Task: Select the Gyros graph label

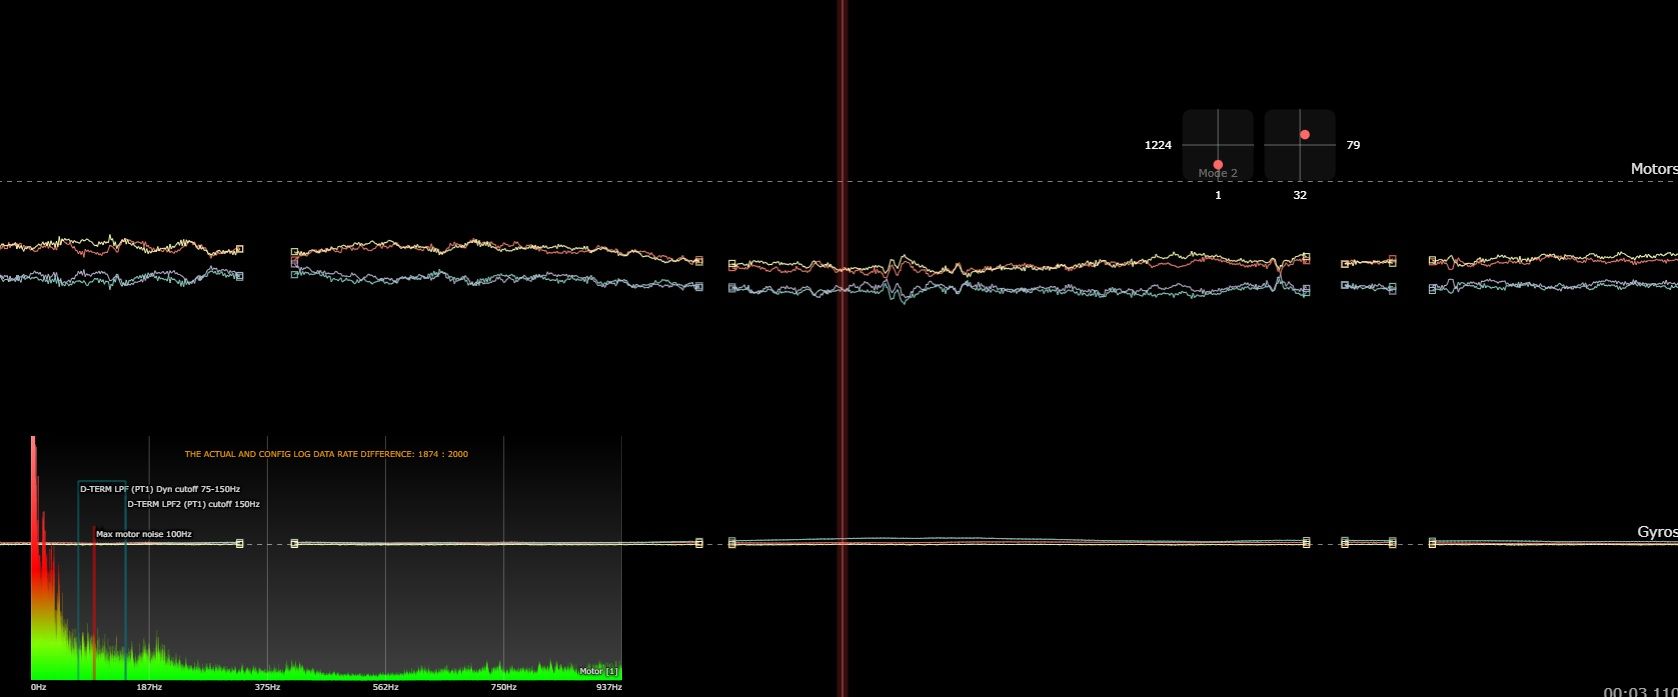Action: click(1656, 532)
